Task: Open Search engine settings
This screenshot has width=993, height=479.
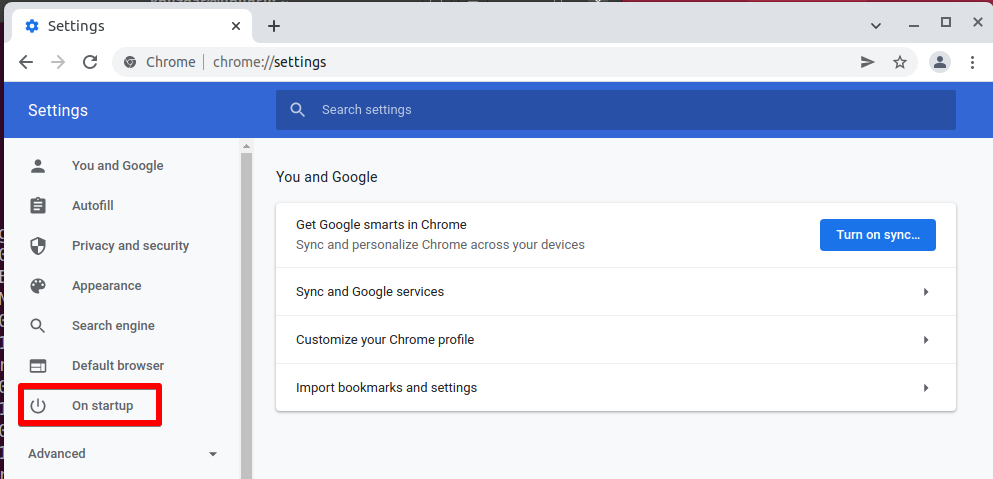Action: click(x=113, y=326)
